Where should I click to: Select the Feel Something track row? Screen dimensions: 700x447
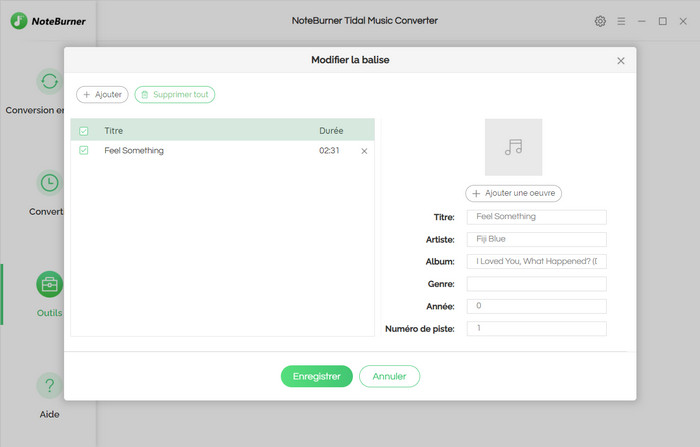222,150
